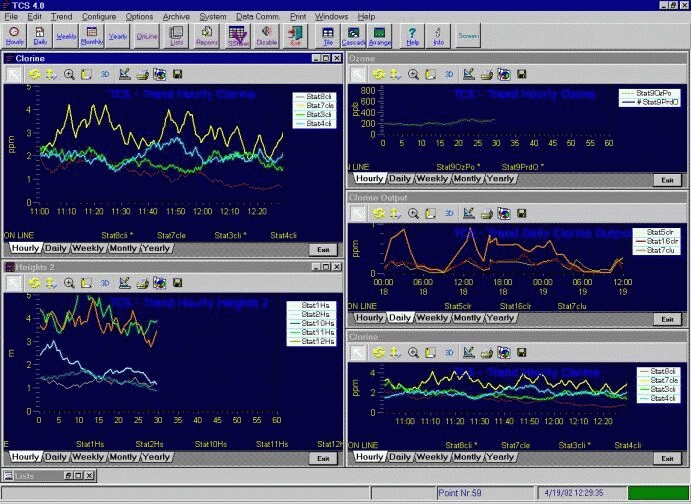This screenshot has width=691, height=504.
Task: Click Stat10Hs in the Heights 2 legend
Action: coord(311,323)
